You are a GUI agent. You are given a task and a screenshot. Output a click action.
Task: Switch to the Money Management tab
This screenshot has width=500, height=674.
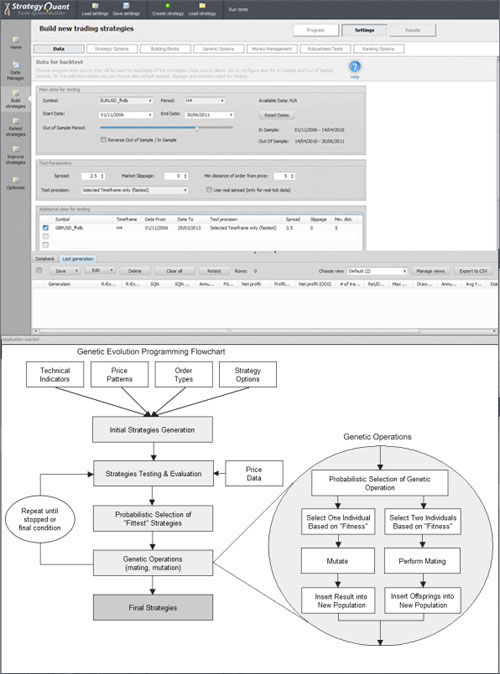[272, 49]
